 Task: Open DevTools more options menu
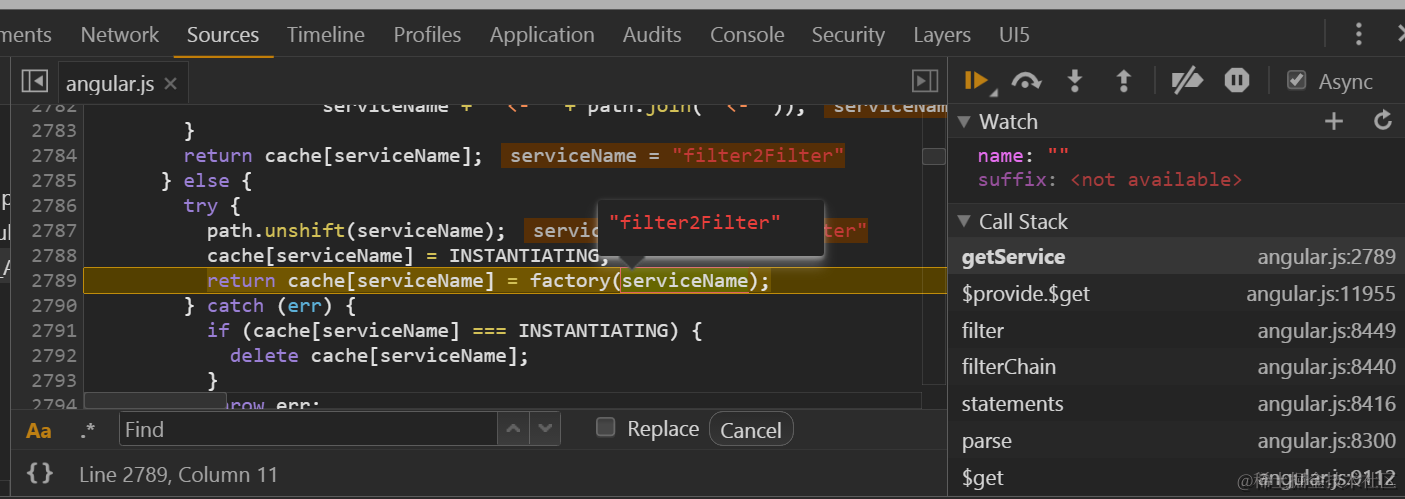point(1358,35)
